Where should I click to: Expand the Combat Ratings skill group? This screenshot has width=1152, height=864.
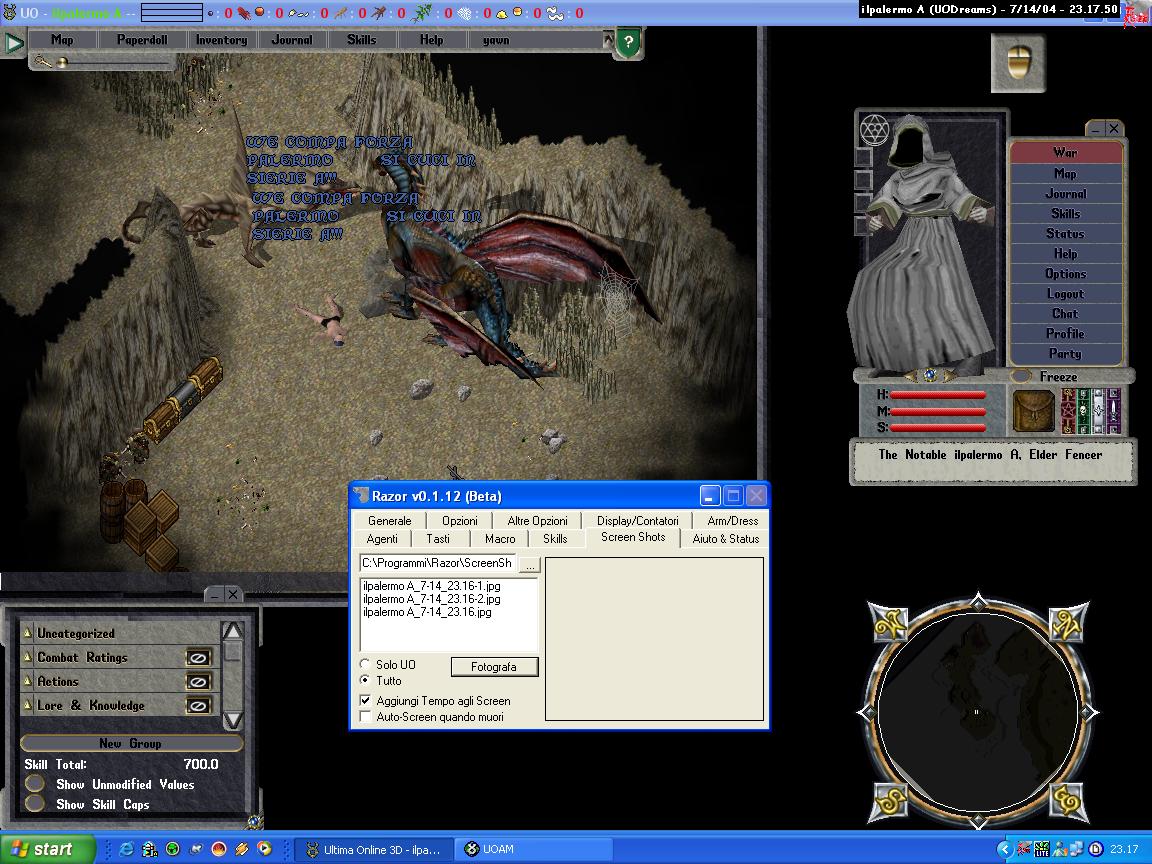(x=28, y=658)
